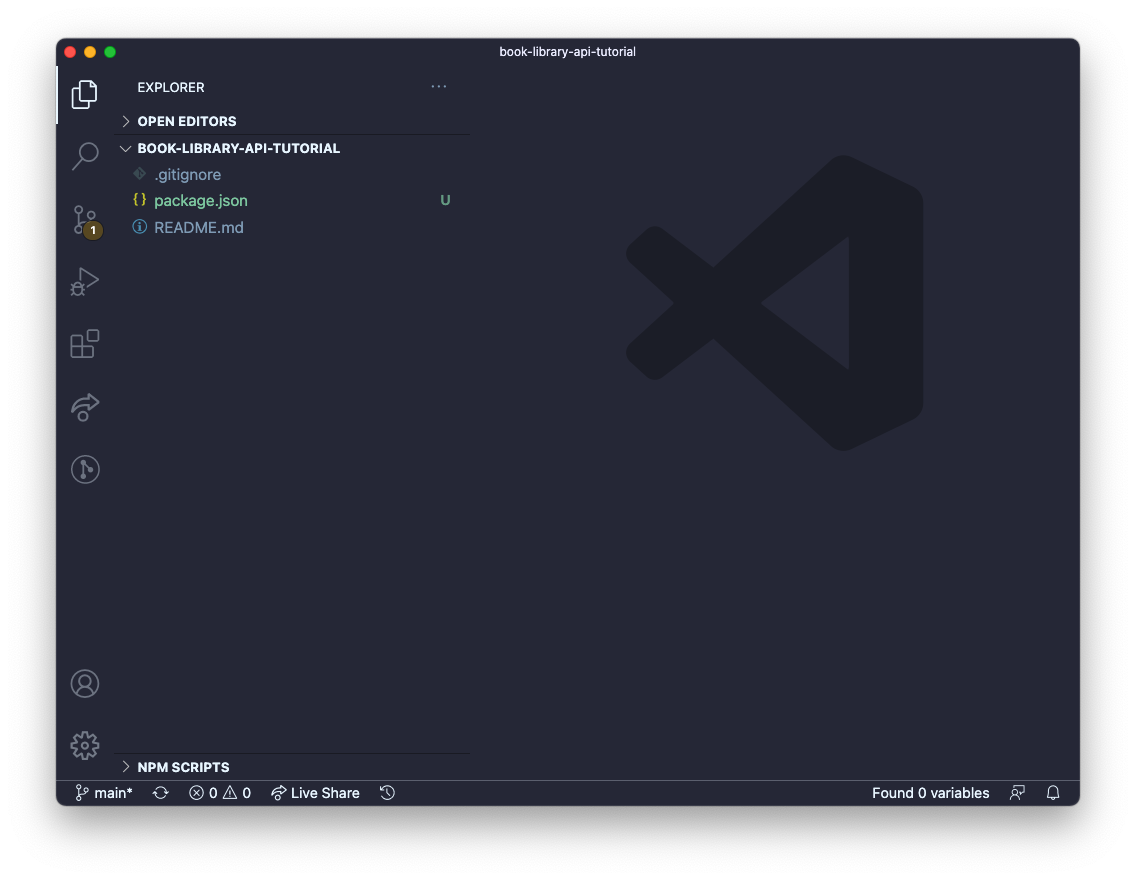This screenshot has width=1136, height=880.
Task: Collapse the BOOK-LIBRARY-API-TUTORIAL folder
Action: [292, 148]
